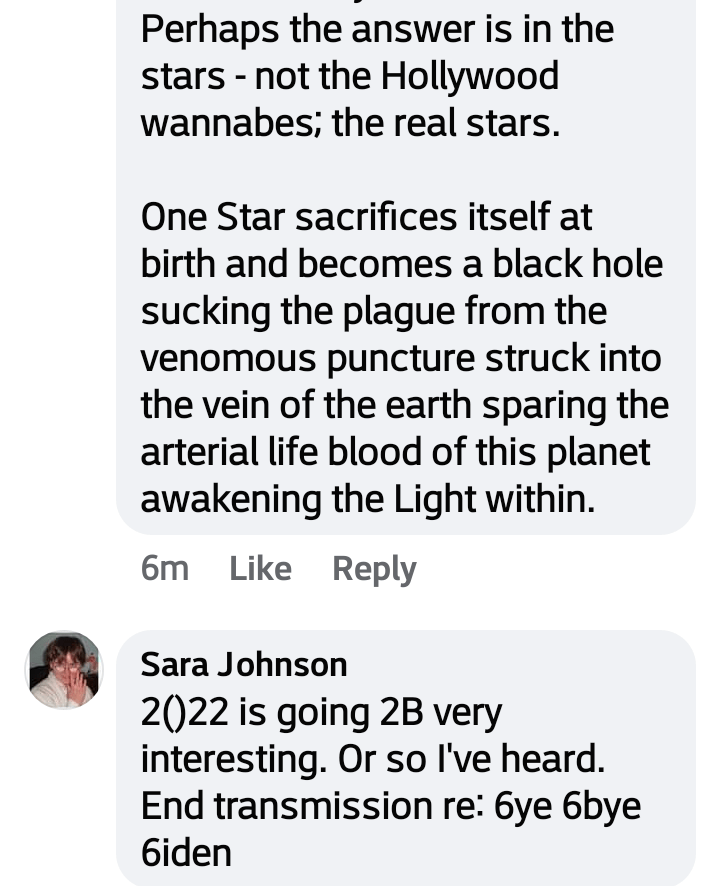Click the line 'awakening the Light within.'
The height and width of the screenshot is (886, 720).
coord(367,499)
